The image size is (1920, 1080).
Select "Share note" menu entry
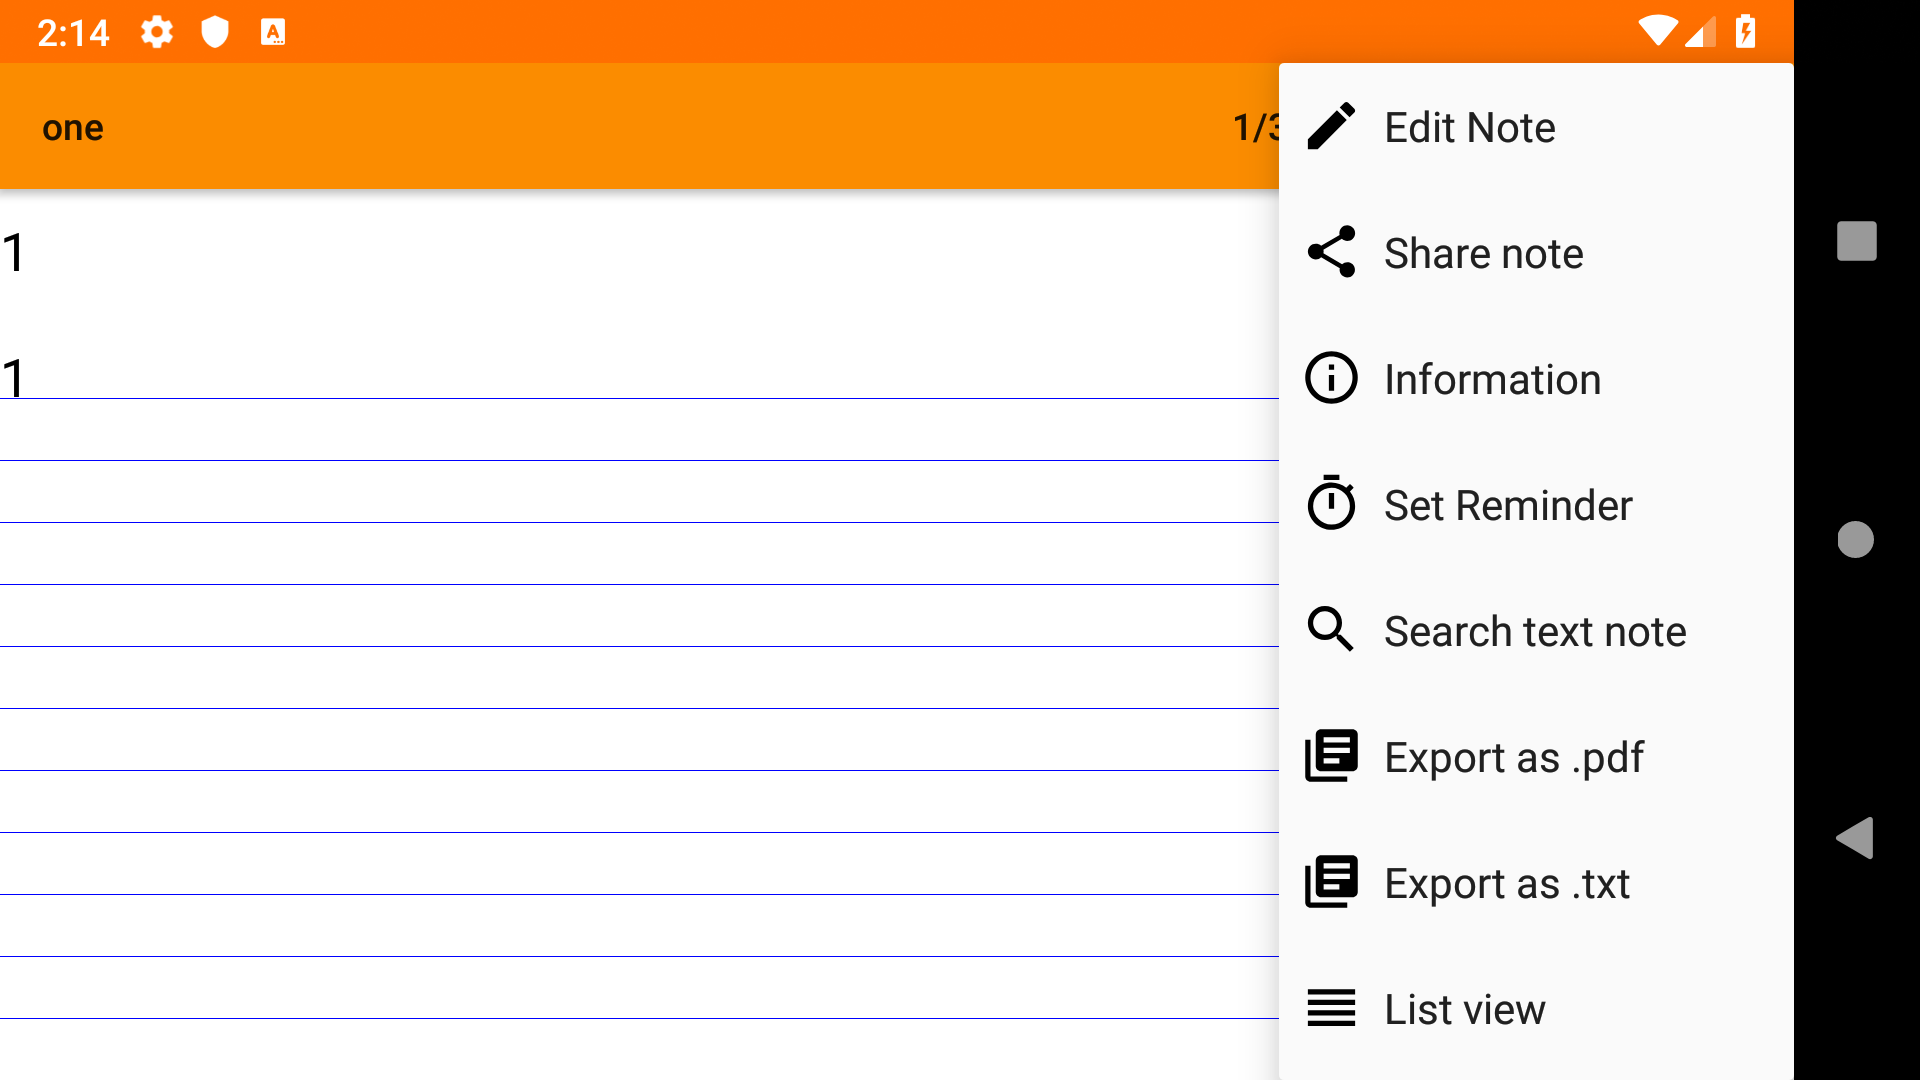1483,253
